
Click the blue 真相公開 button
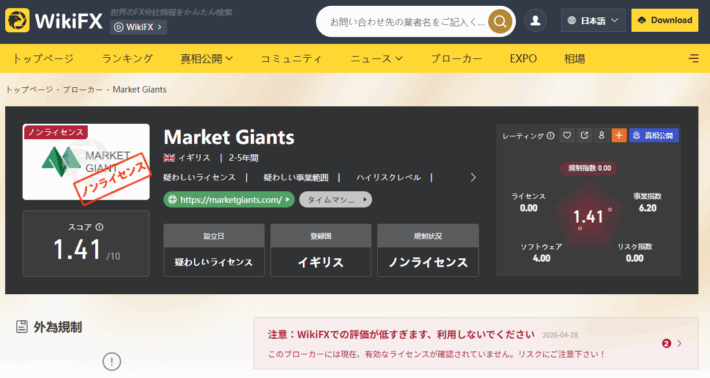point(653,135)
